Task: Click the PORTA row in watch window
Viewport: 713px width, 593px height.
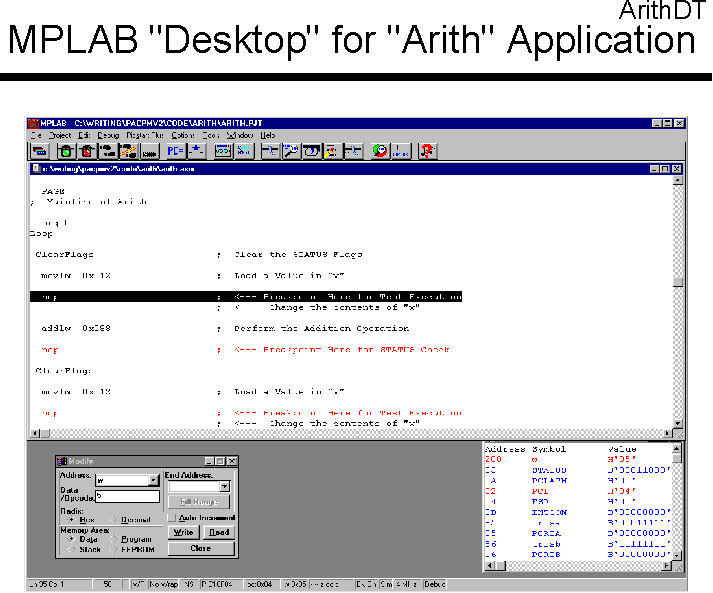Action: coord(578,533)
